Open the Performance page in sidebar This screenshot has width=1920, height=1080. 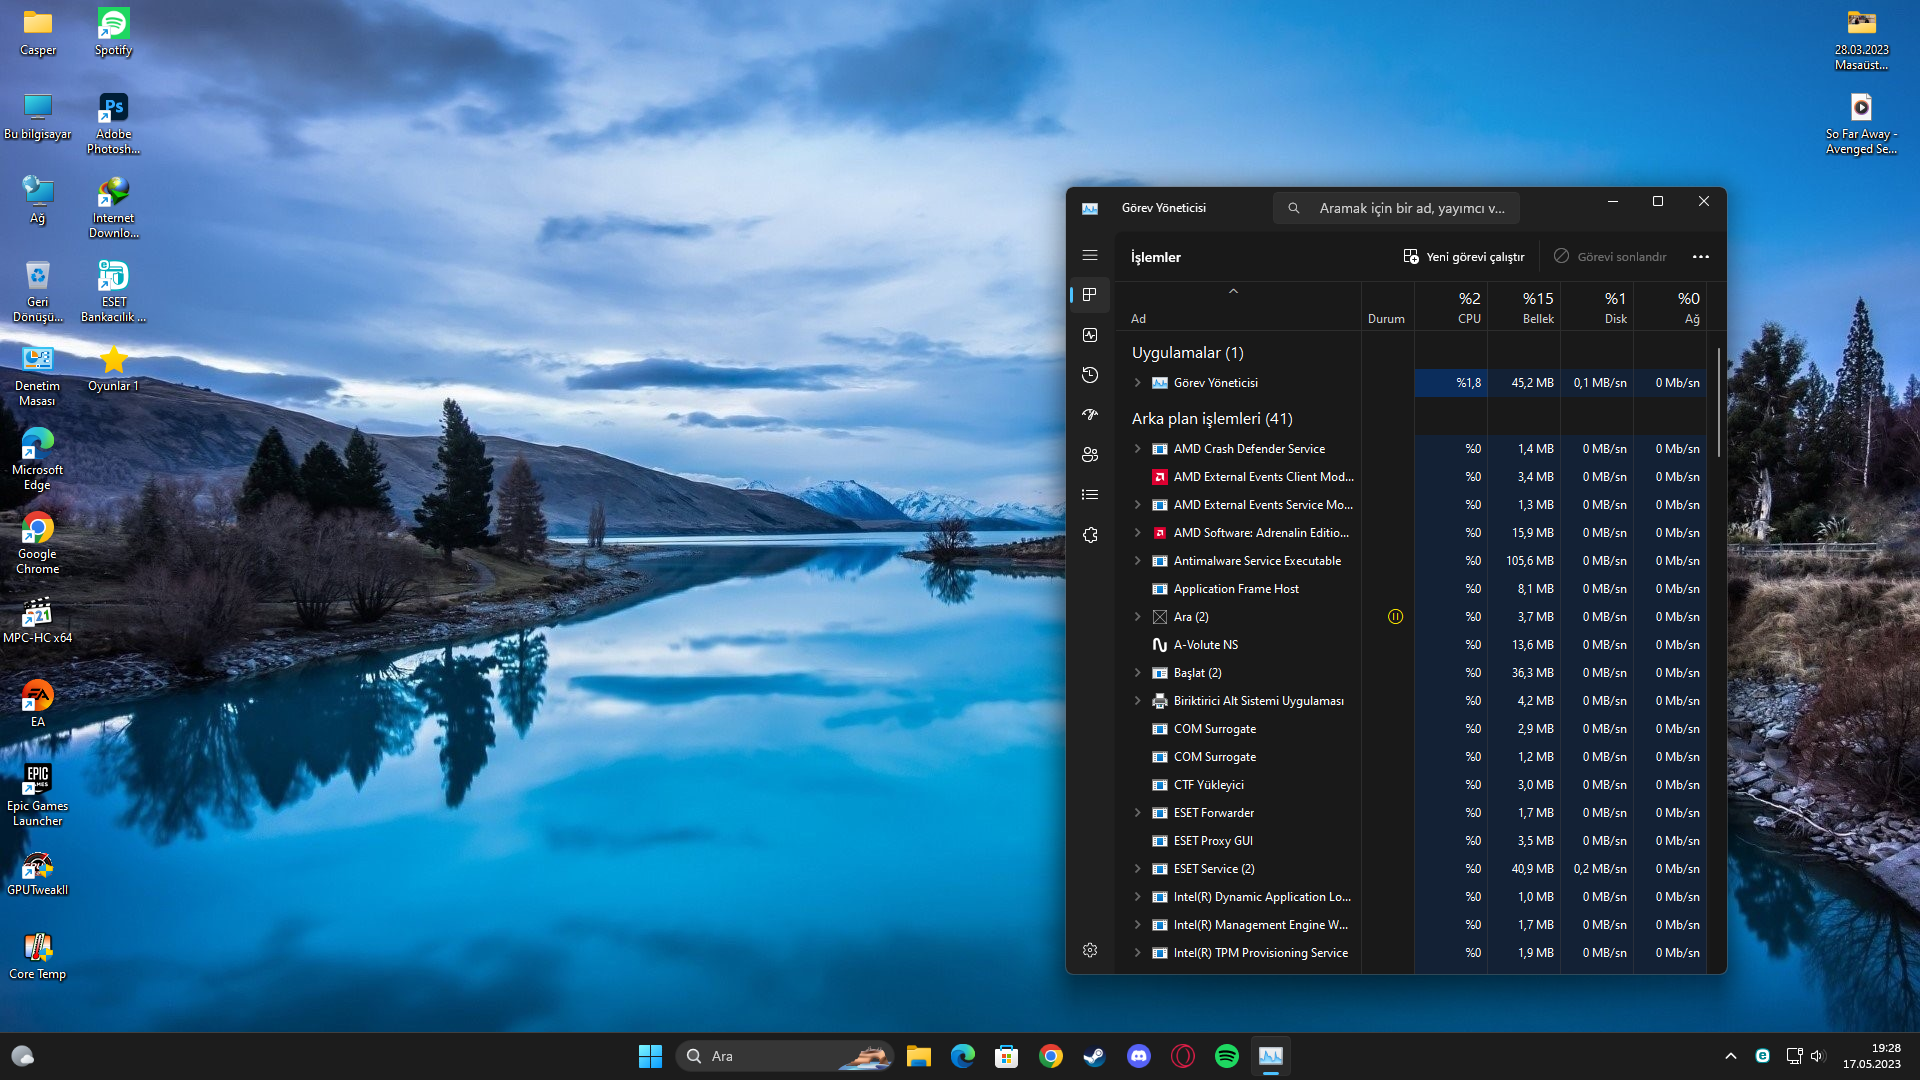[x=1090, y=335]
